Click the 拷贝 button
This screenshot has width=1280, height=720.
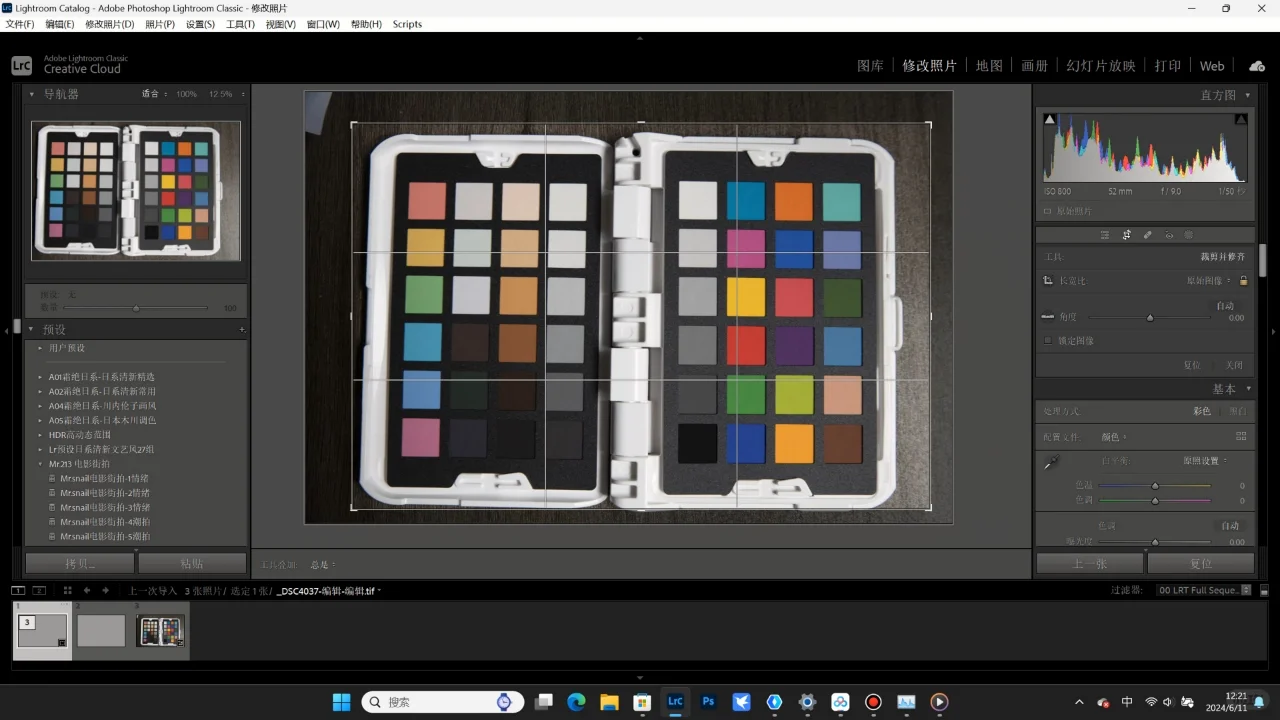click(80, 563)
